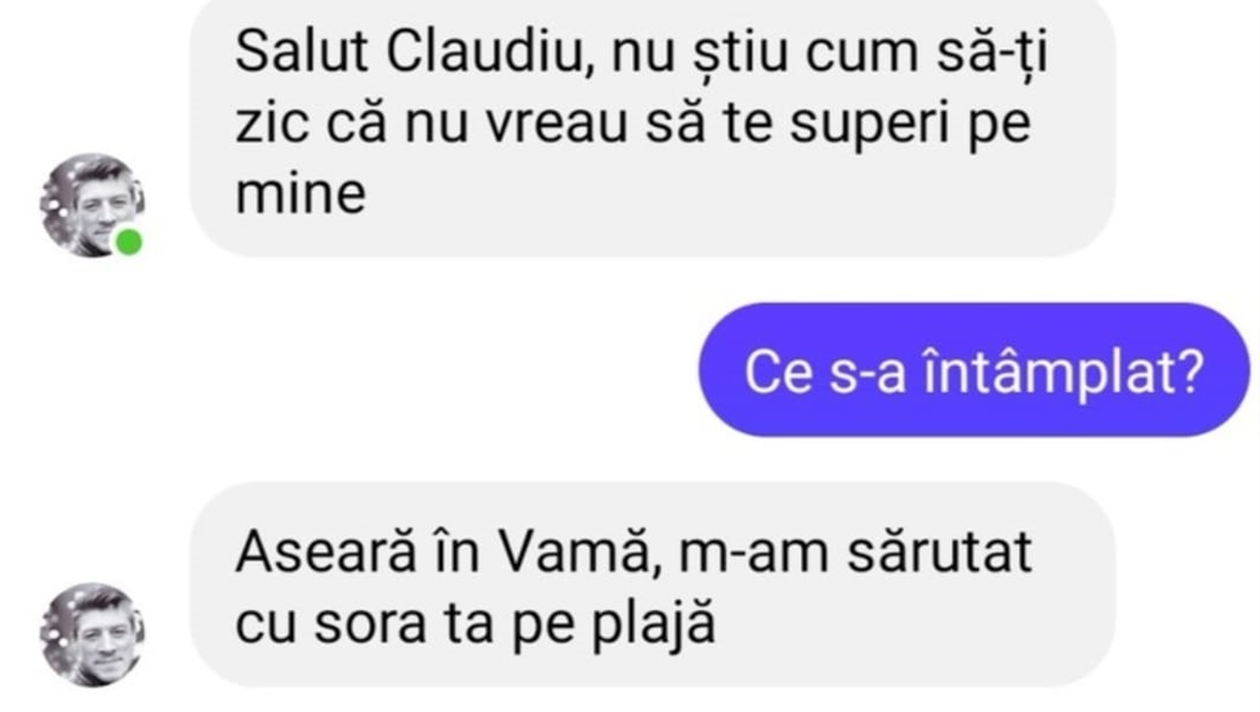Select the purple "Ce s-a întâmplat?" bubble

click(974, 370)
